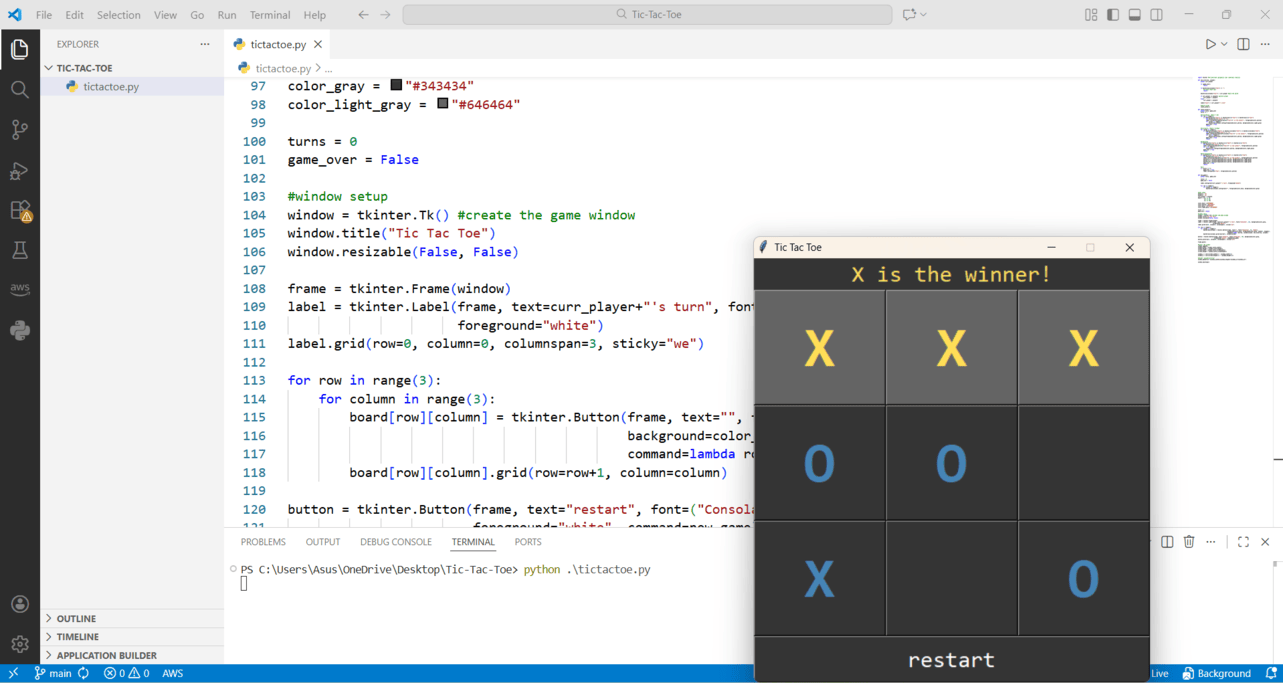Open the AWS toolkit panel

click(19, 290)
